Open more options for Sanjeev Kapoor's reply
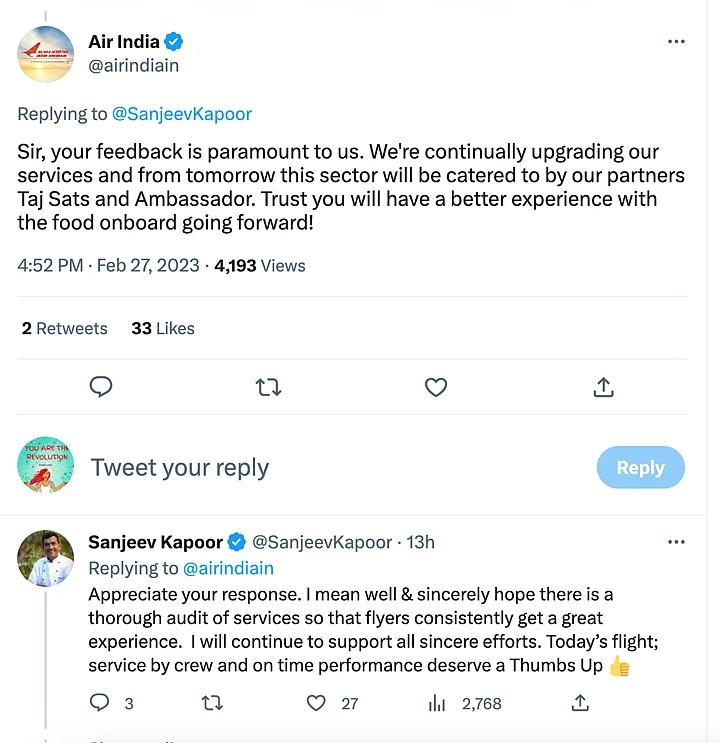This screenshot has width=720, height=743. click(x=676, y=541)
